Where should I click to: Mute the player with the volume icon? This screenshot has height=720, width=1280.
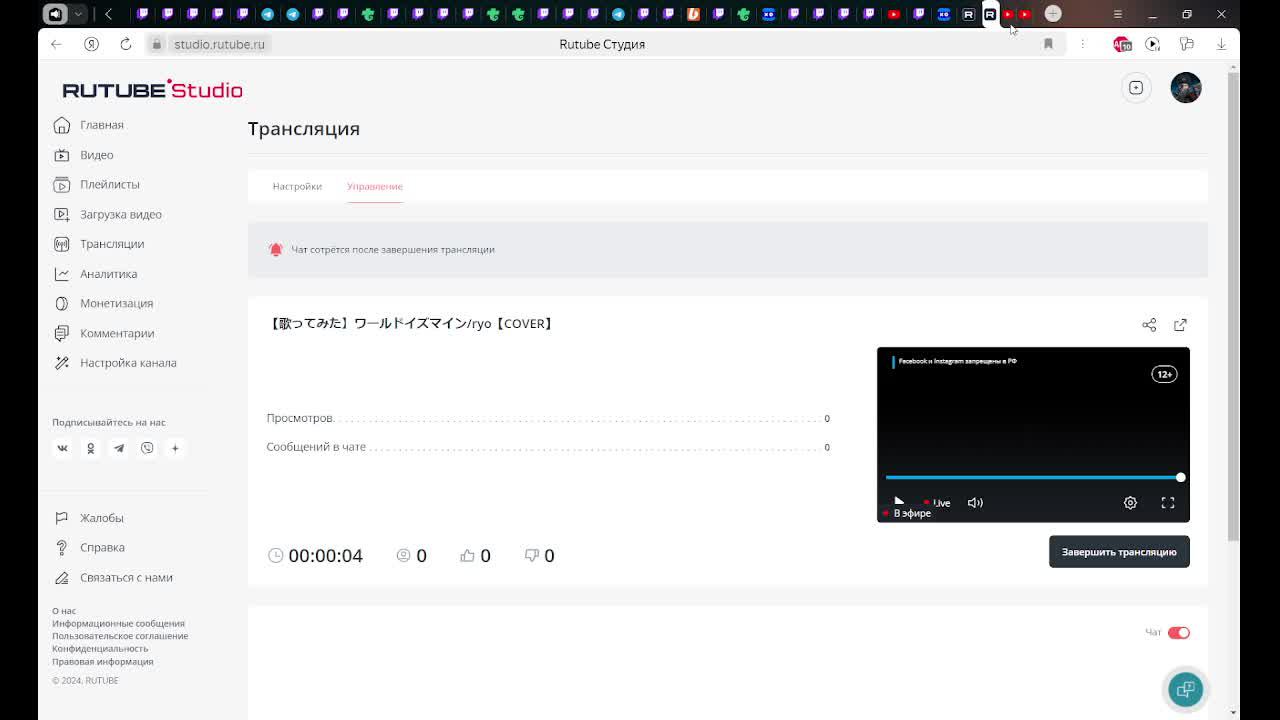975,503
